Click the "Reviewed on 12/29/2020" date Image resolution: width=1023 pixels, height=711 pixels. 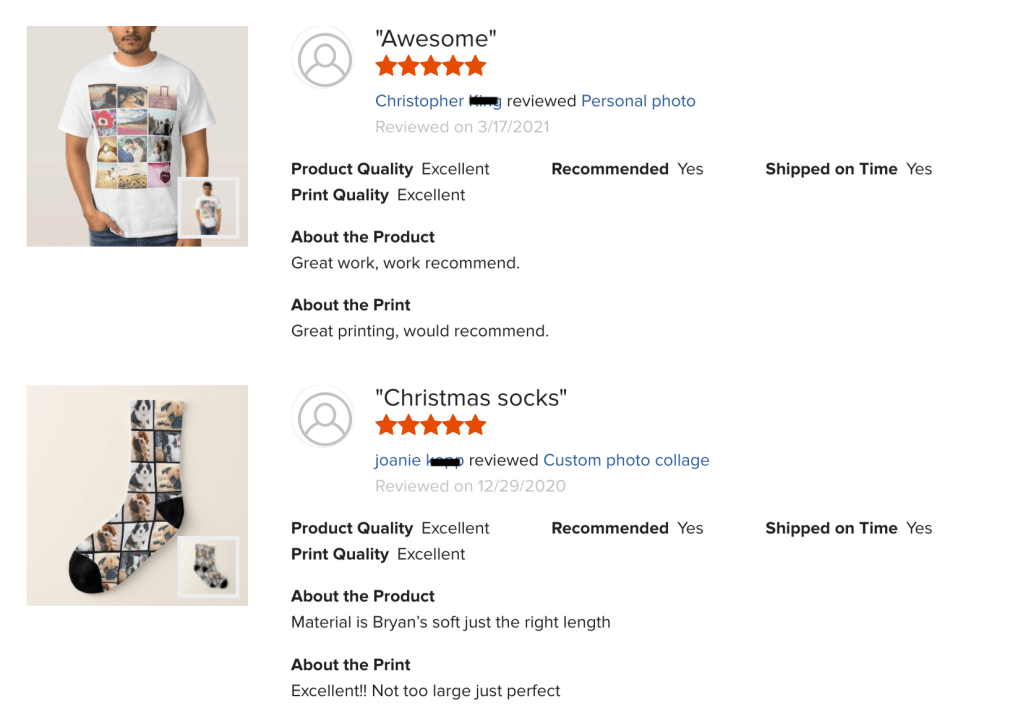(x=470, y=486)
